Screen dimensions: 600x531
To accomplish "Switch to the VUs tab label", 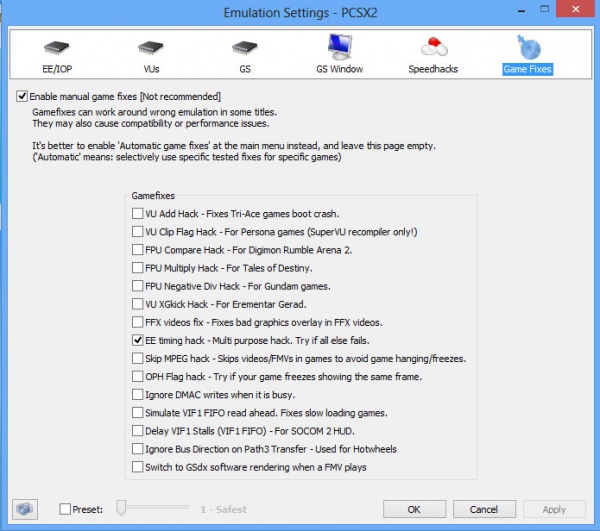I will click(x=151, y=69).
